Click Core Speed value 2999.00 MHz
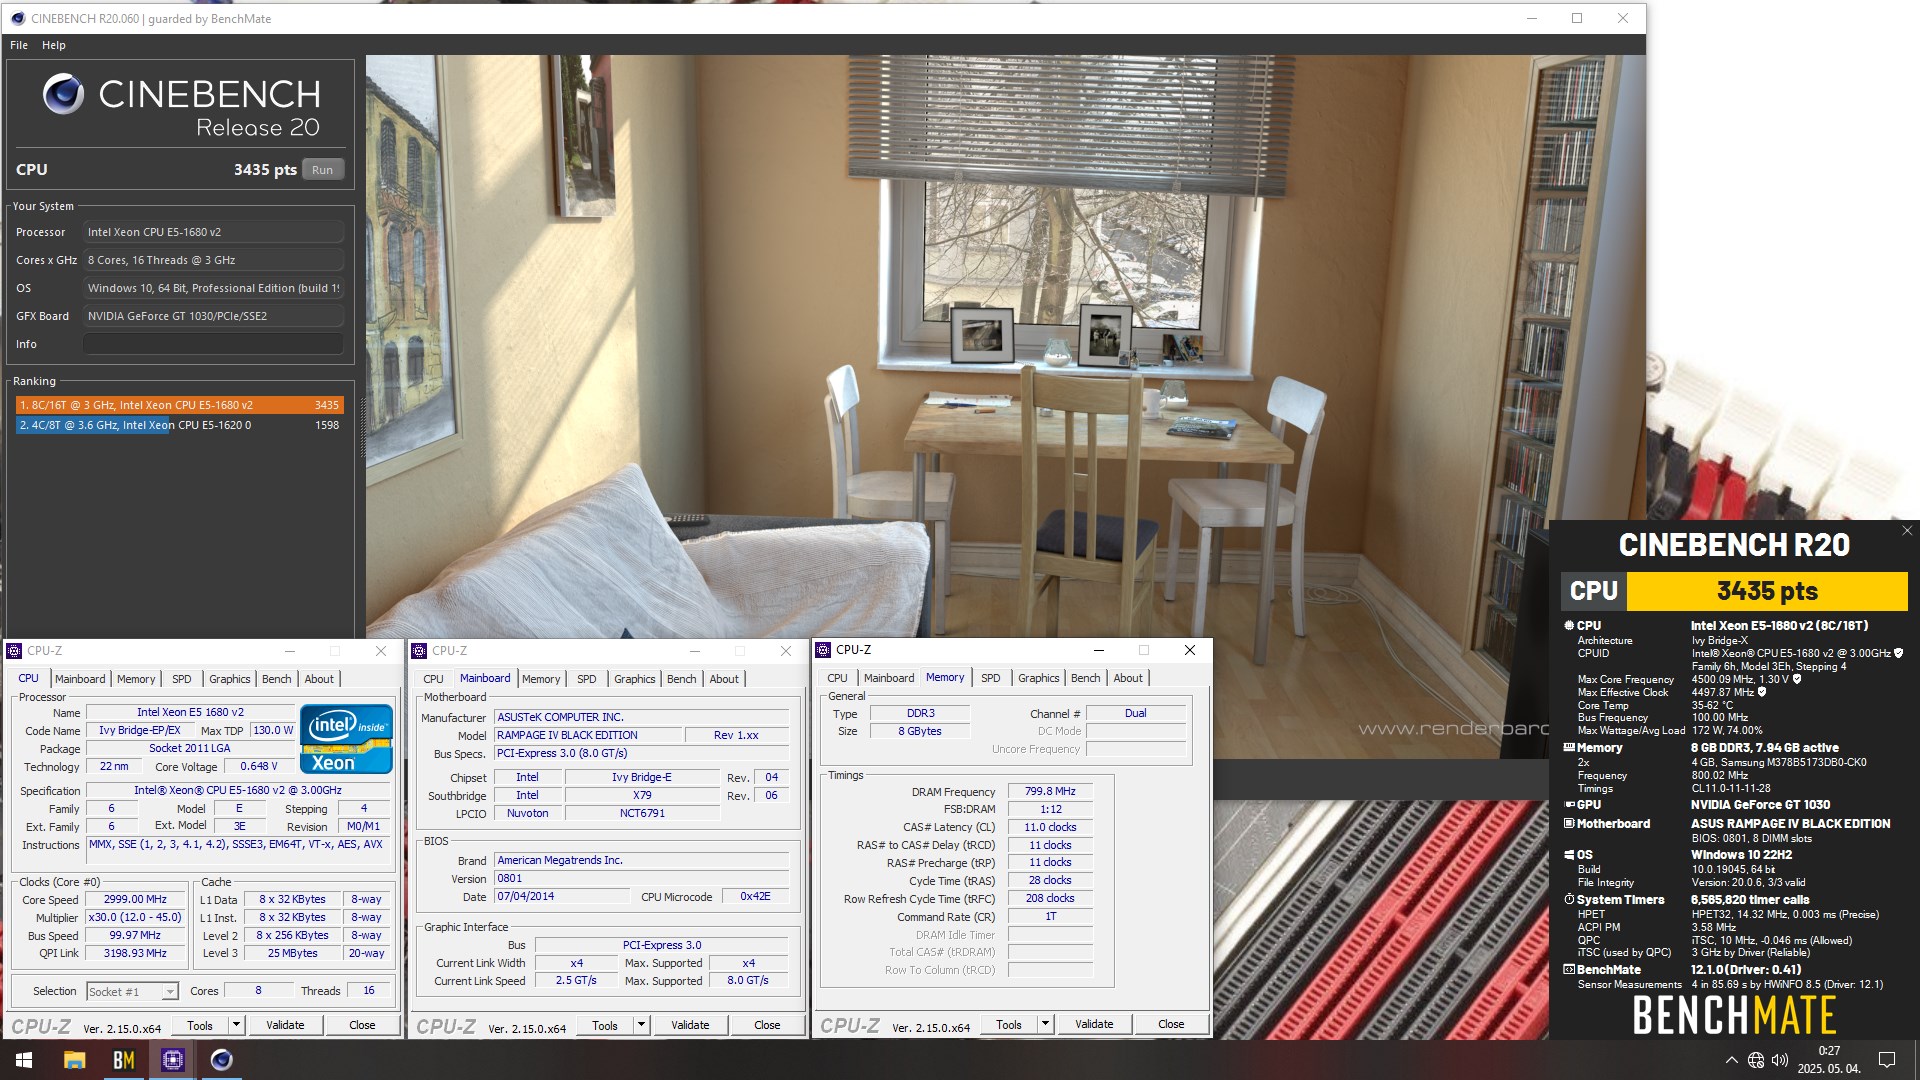 [135, 899]
